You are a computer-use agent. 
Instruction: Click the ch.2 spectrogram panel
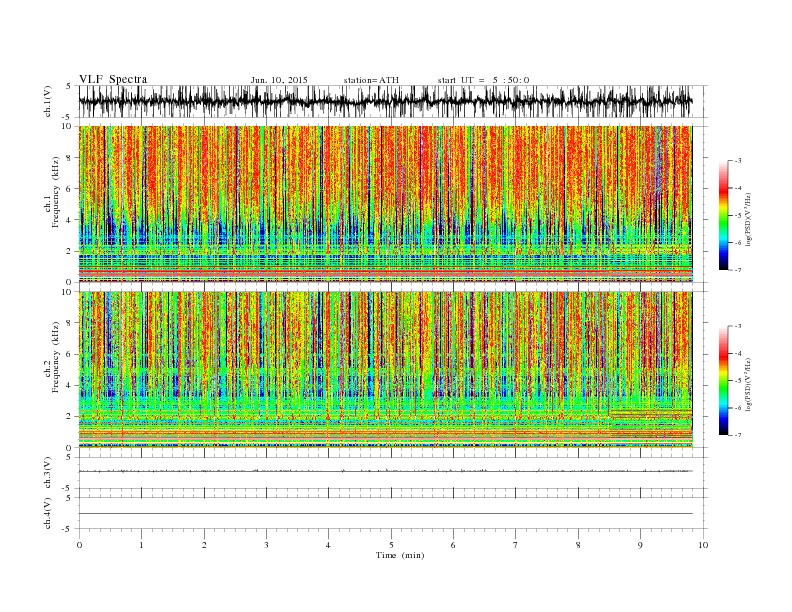[x=386, y=370]
